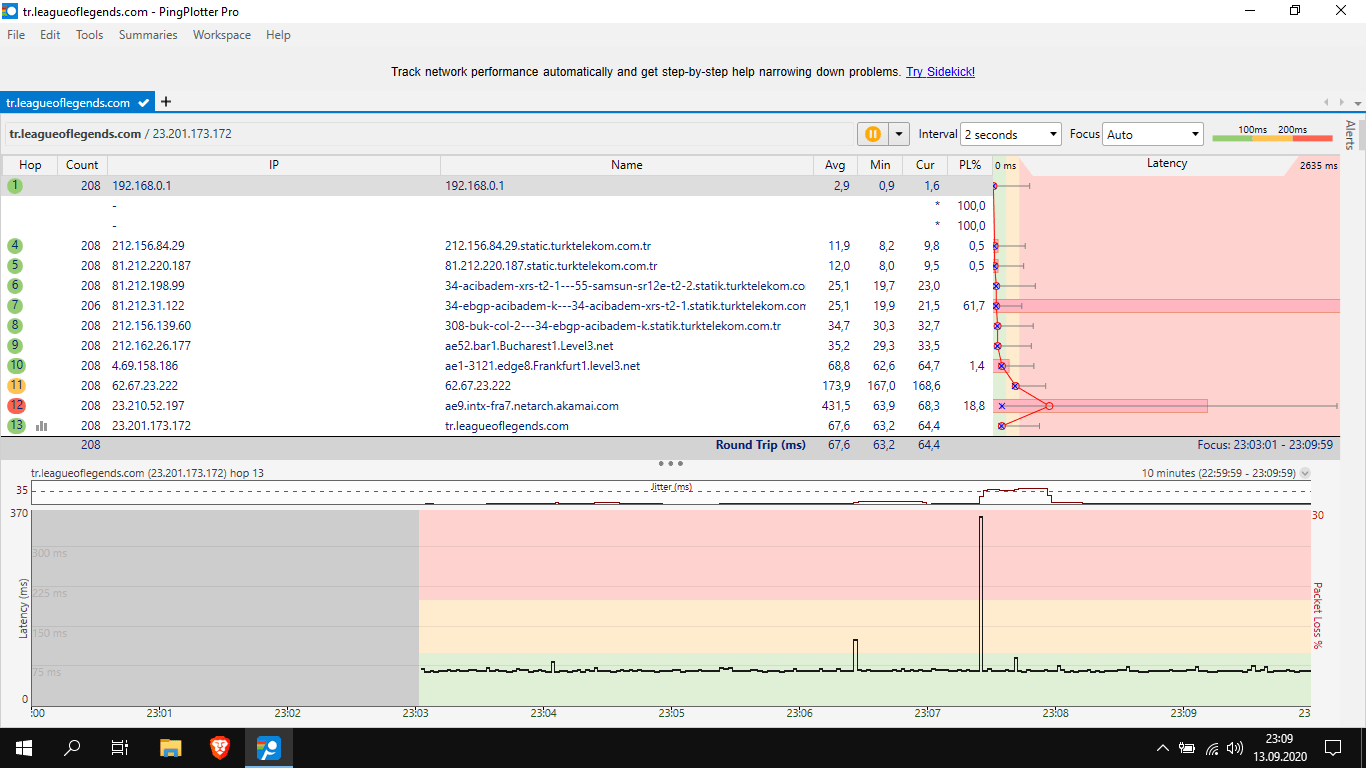Select IP cell 62.67.23.222
1366x768 pixels.
[x=145, y=386]
